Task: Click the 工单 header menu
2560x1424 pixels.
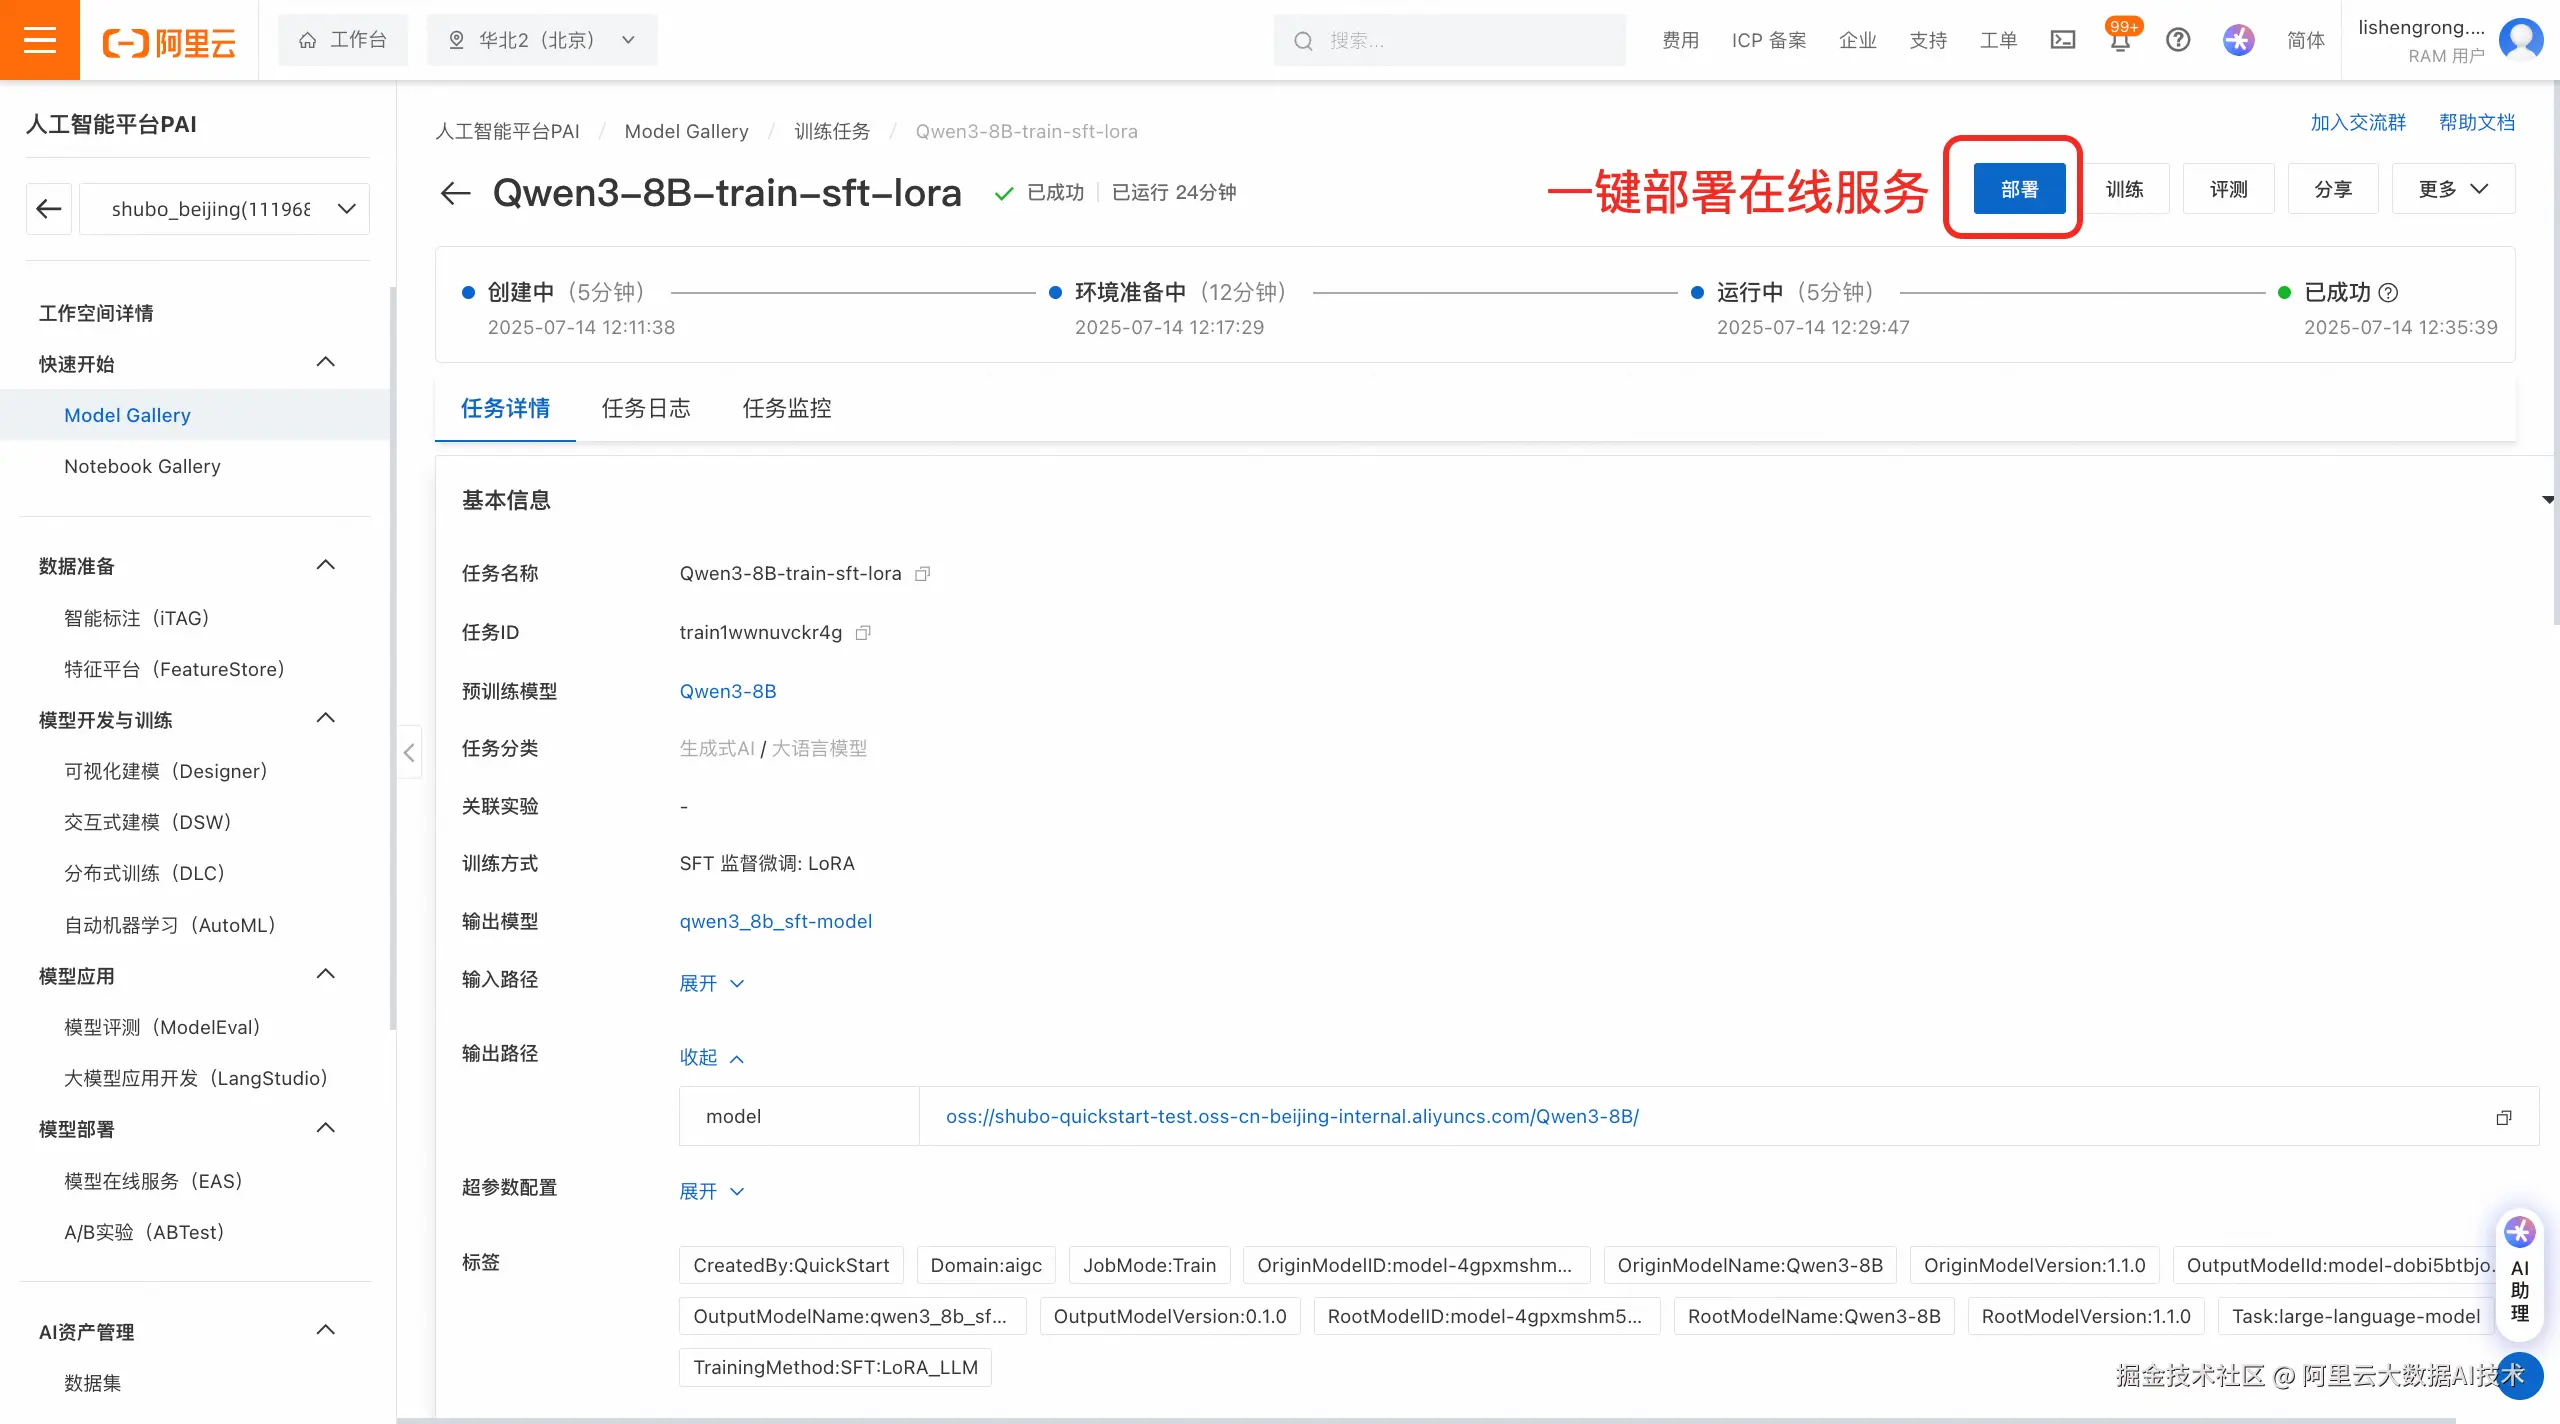Action: [x=1998, y=40]
